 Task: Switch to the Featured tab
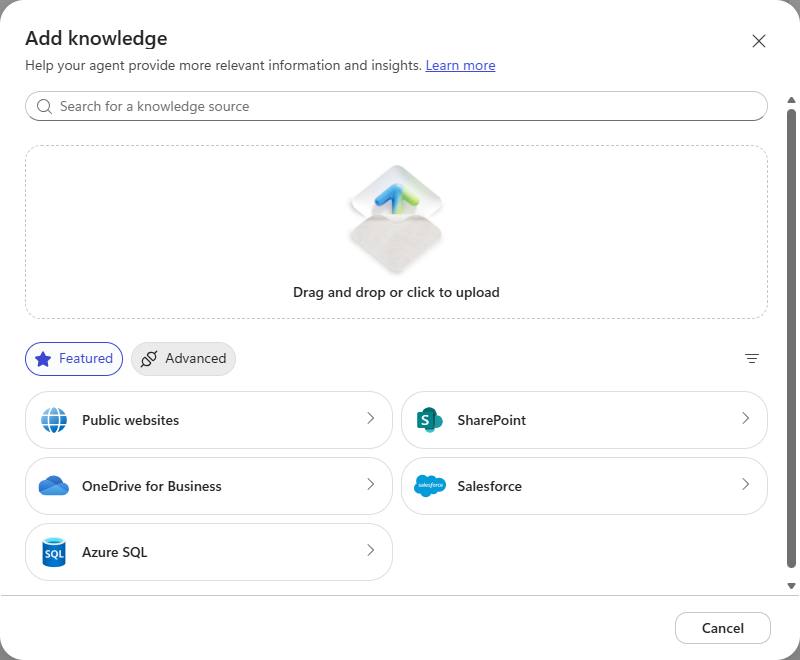click(74, 359)
